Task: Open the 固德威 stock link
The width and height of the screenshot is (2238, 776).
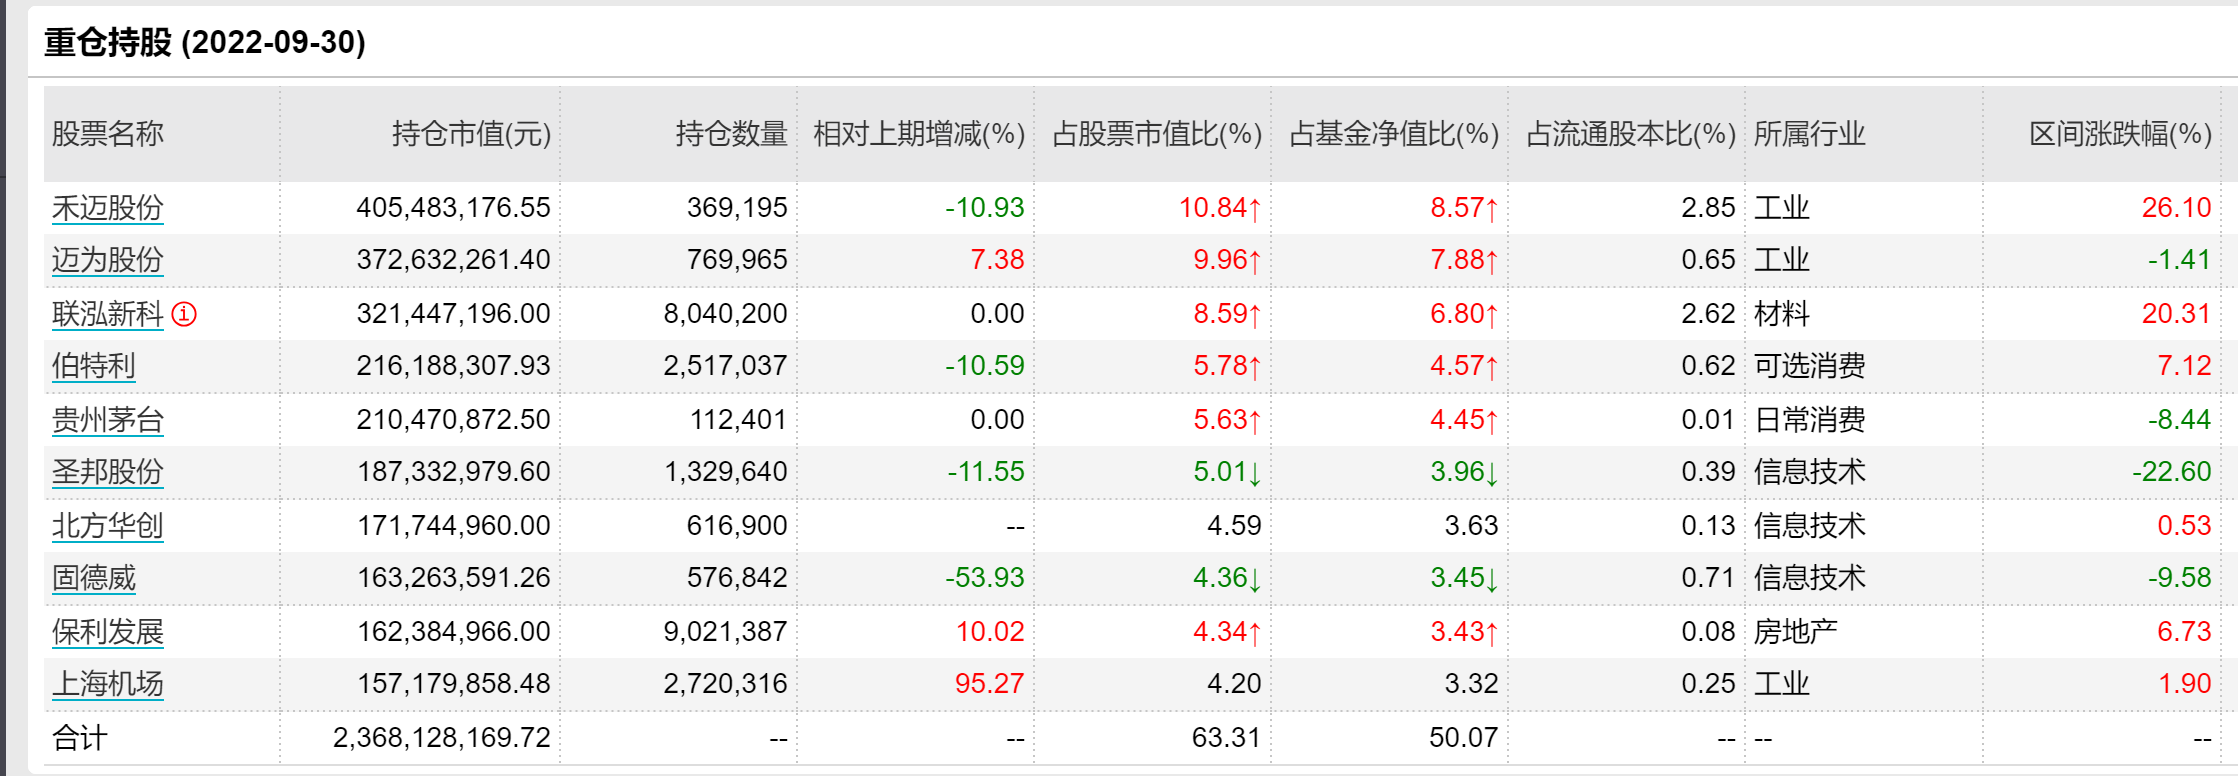Action: [x=93, y=578]
